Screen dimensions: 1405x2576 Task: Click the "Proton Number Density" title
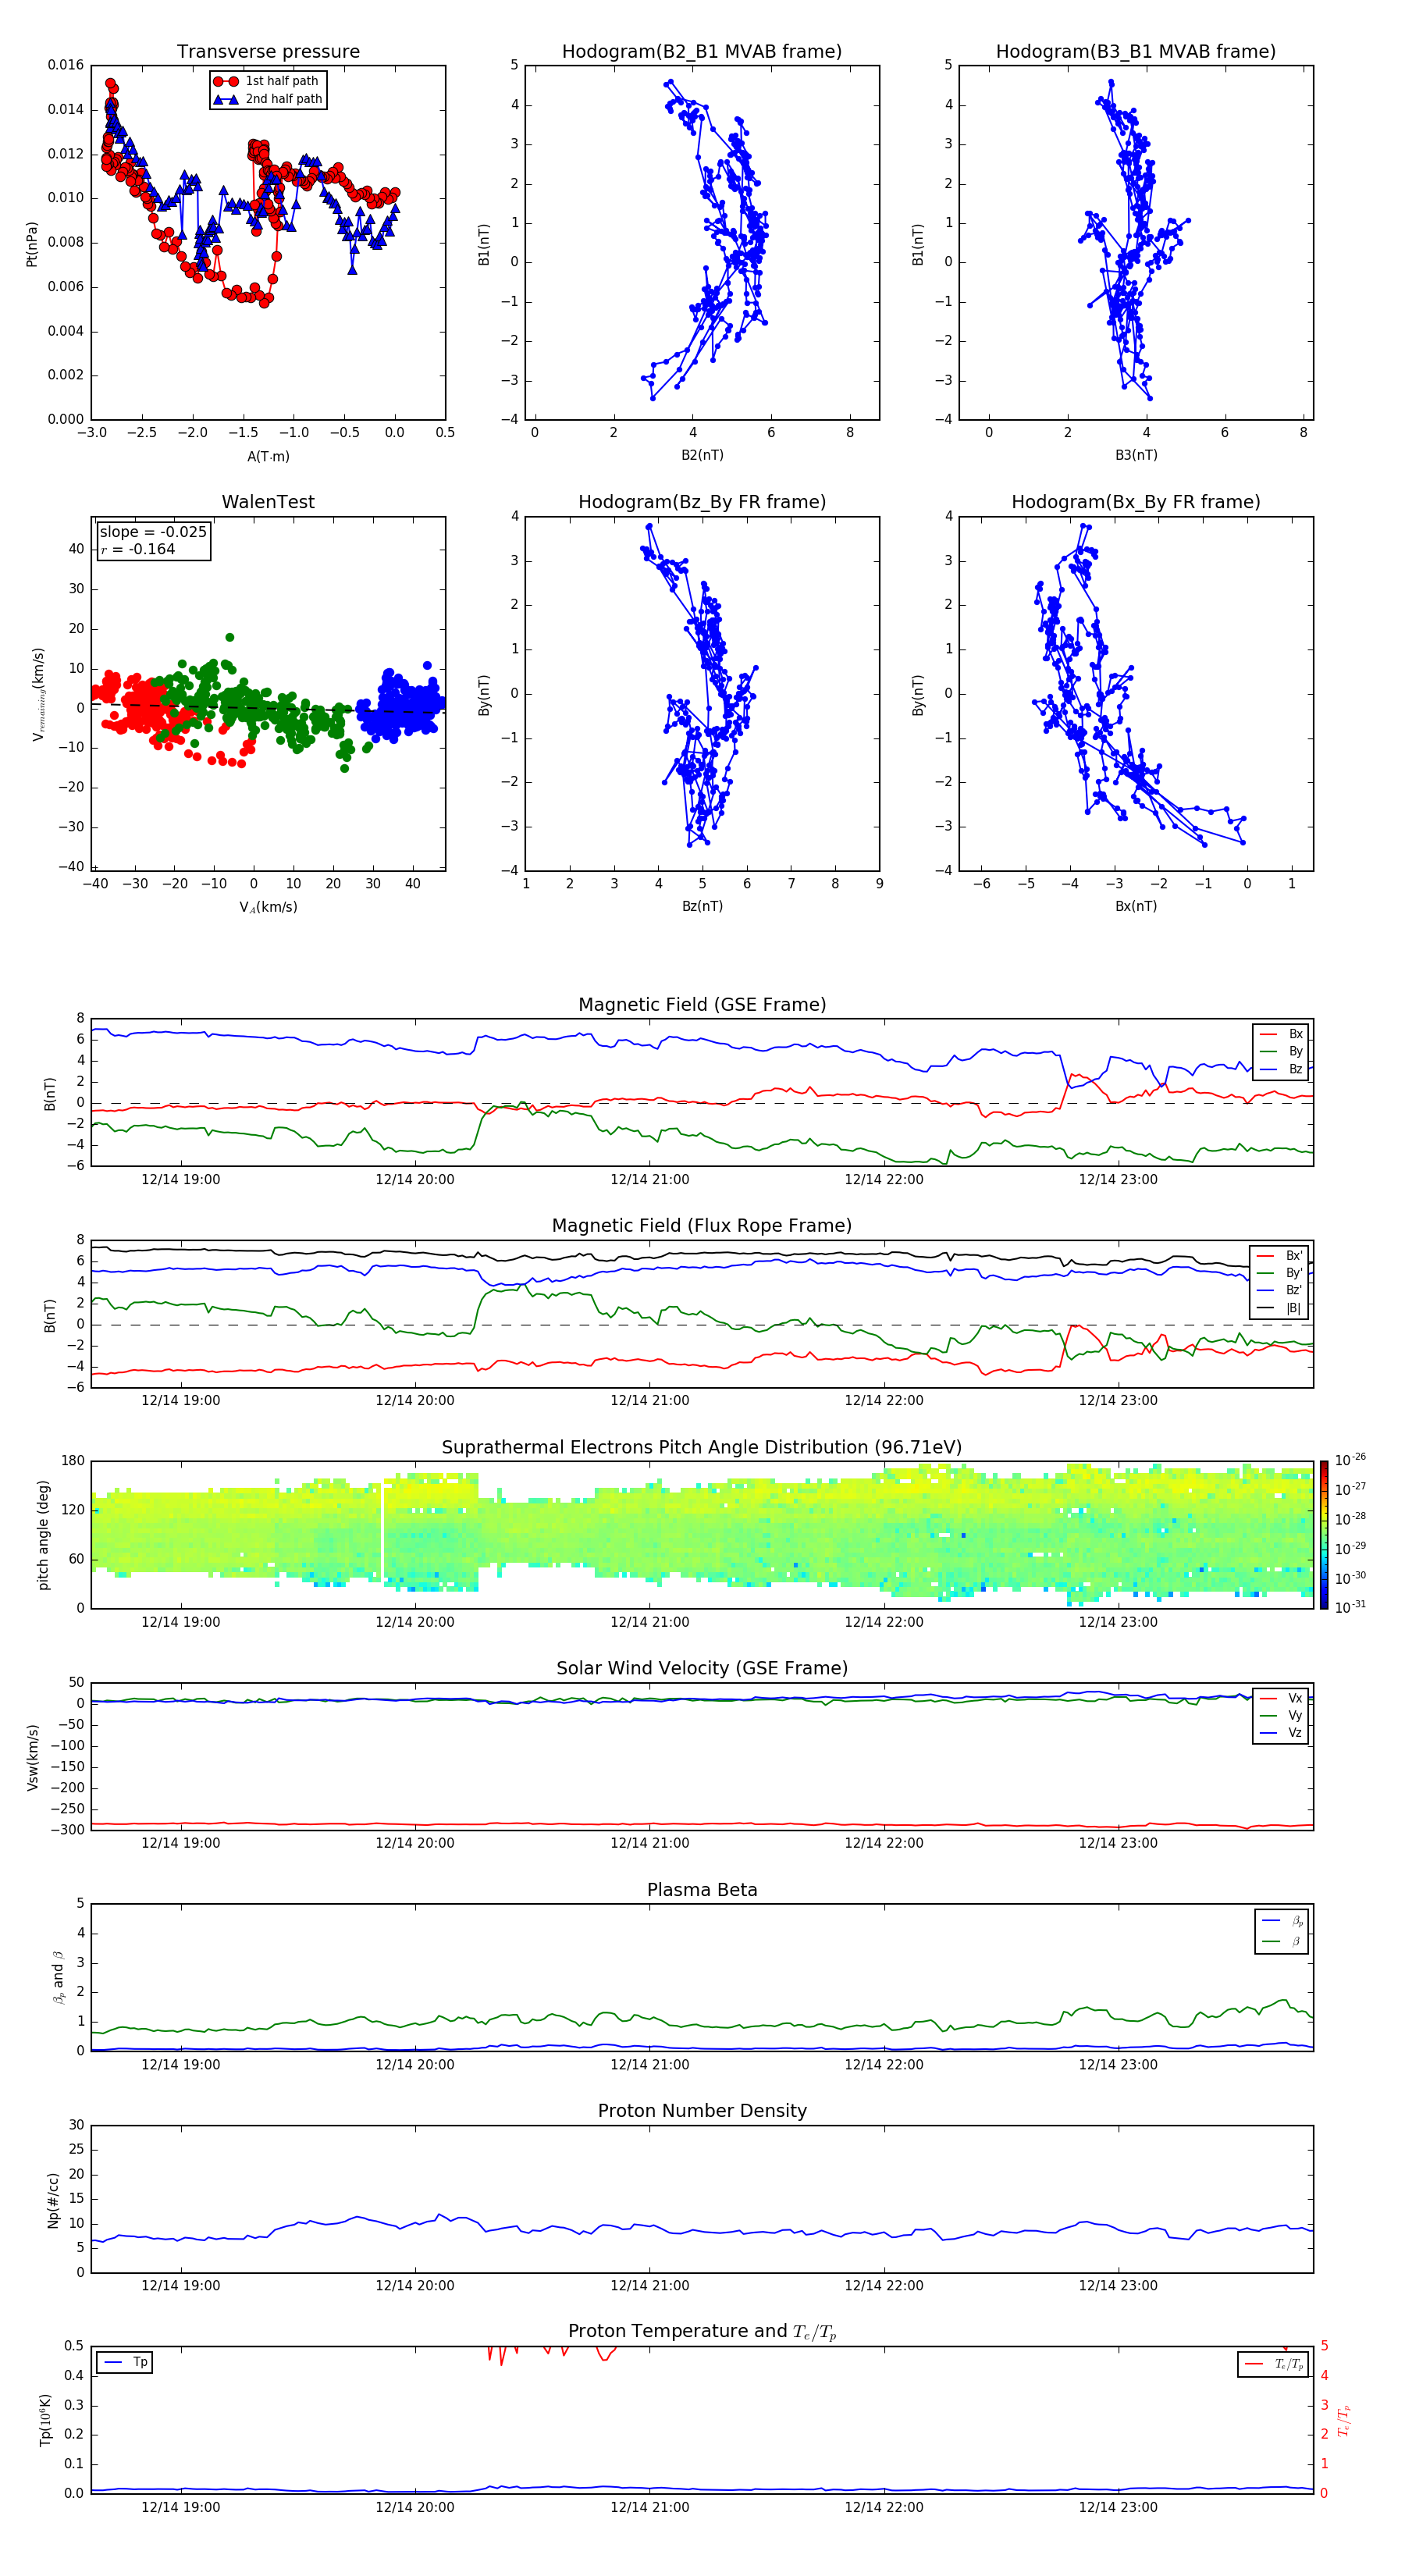tap(702, 2111)
